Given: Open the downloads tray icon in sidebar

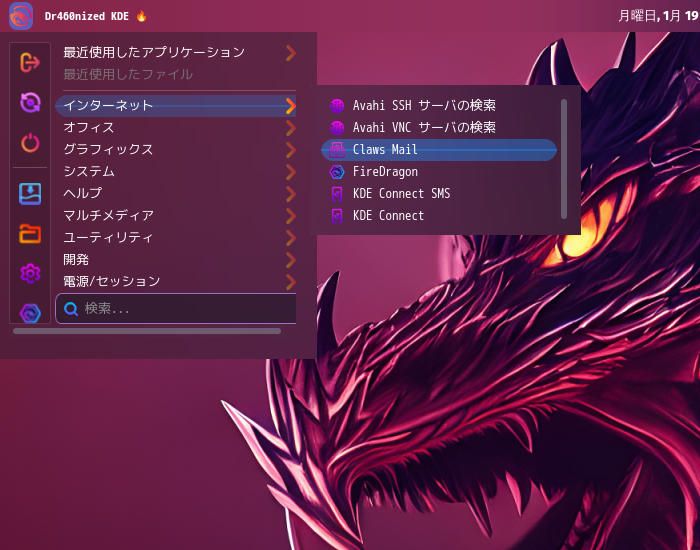Looking at the screenshot, I should click(x=30, y=194).
